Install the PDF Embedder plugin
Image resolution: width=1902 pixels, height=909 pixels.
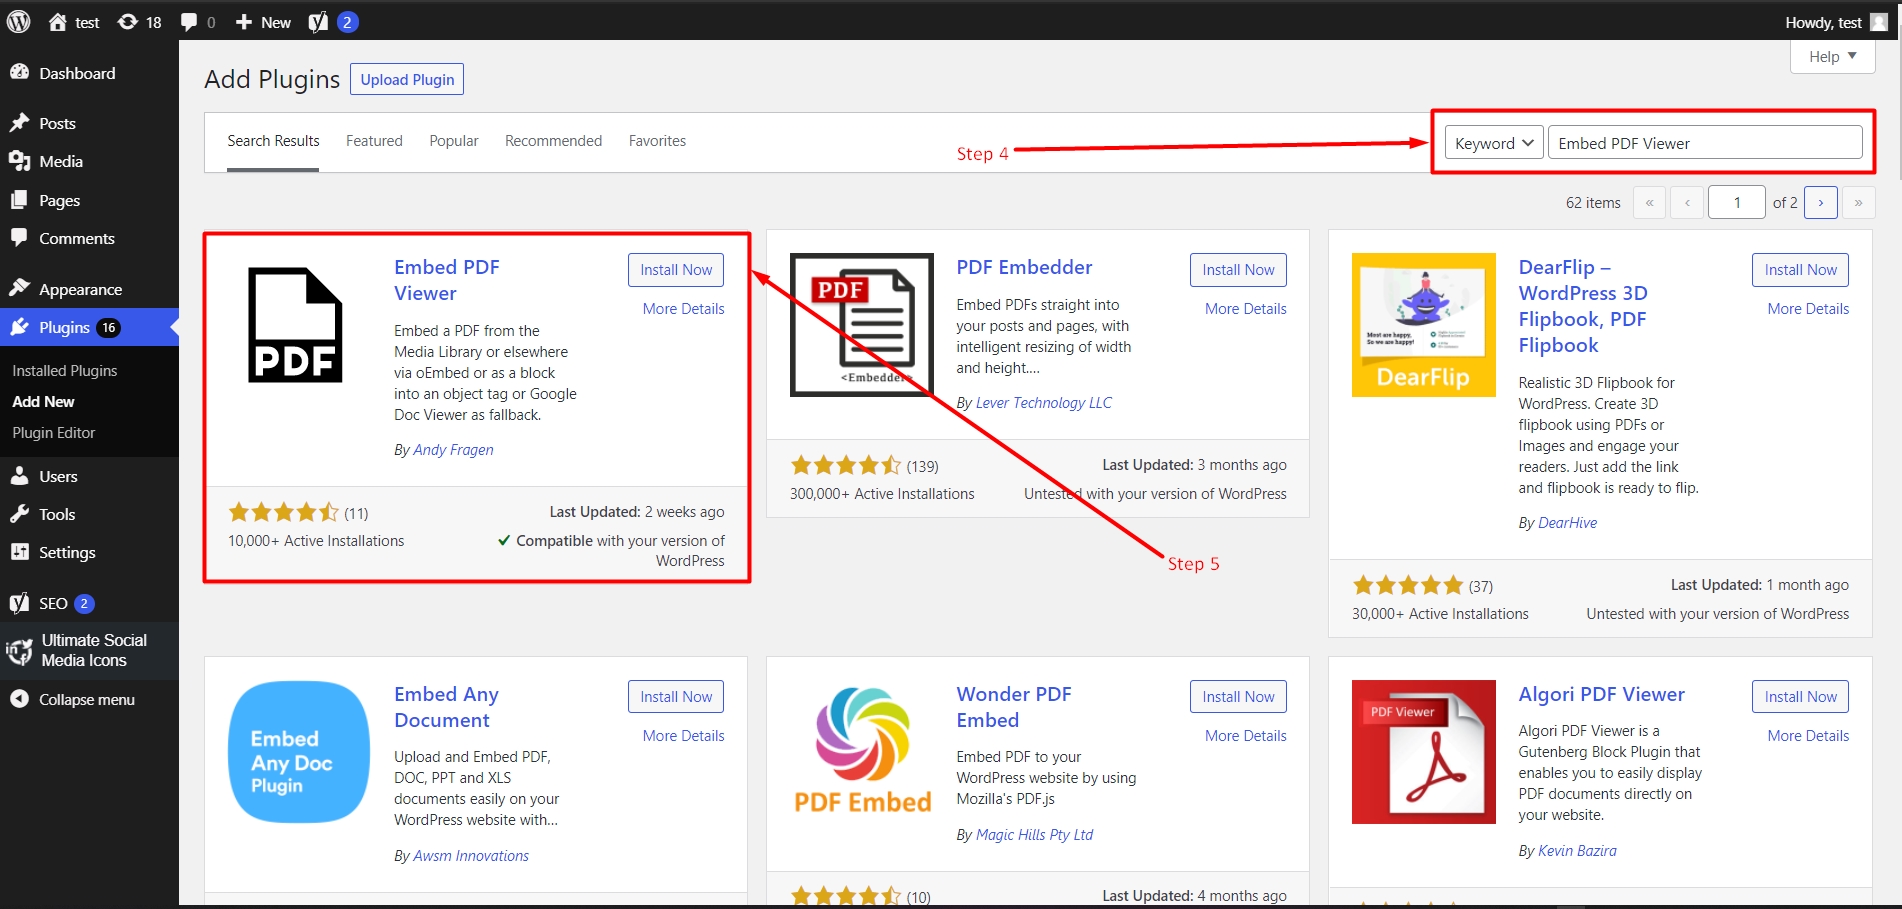coord(1238,270)
